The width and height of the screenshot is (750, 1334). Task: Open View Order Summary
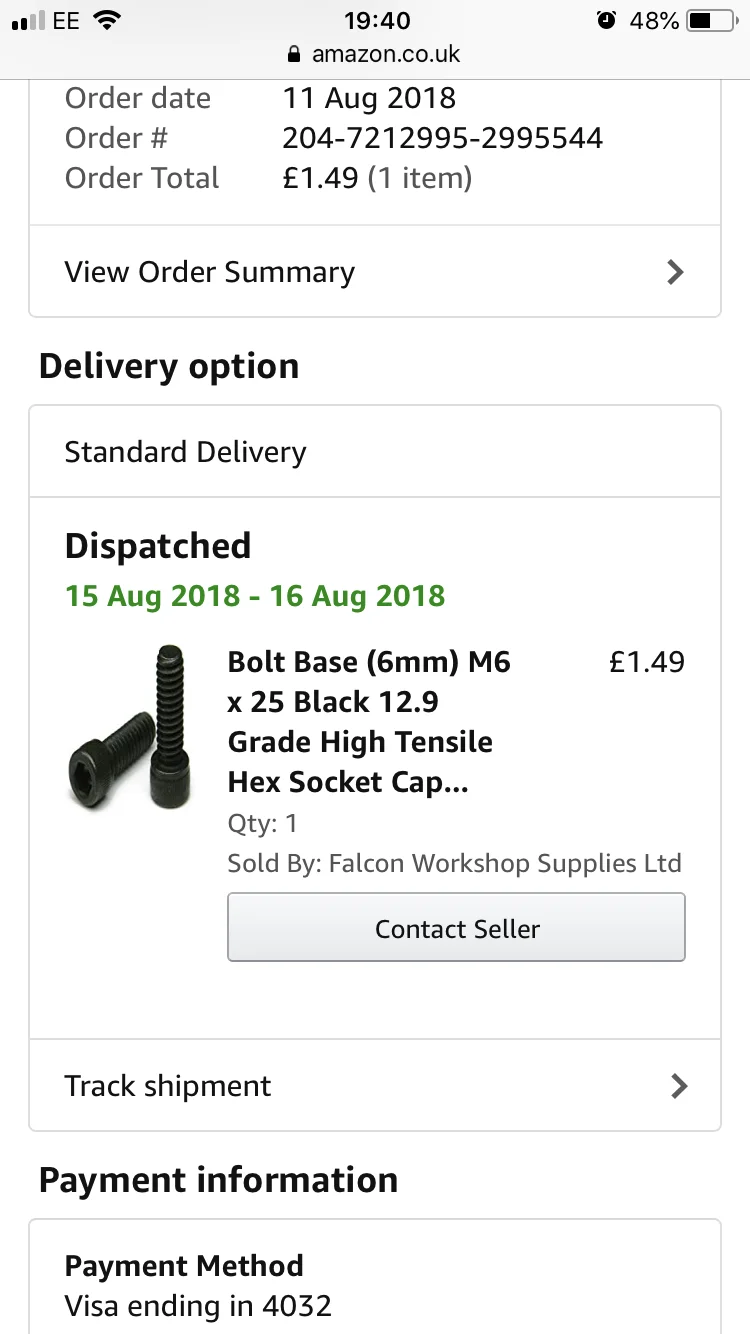tap(375, 272)
